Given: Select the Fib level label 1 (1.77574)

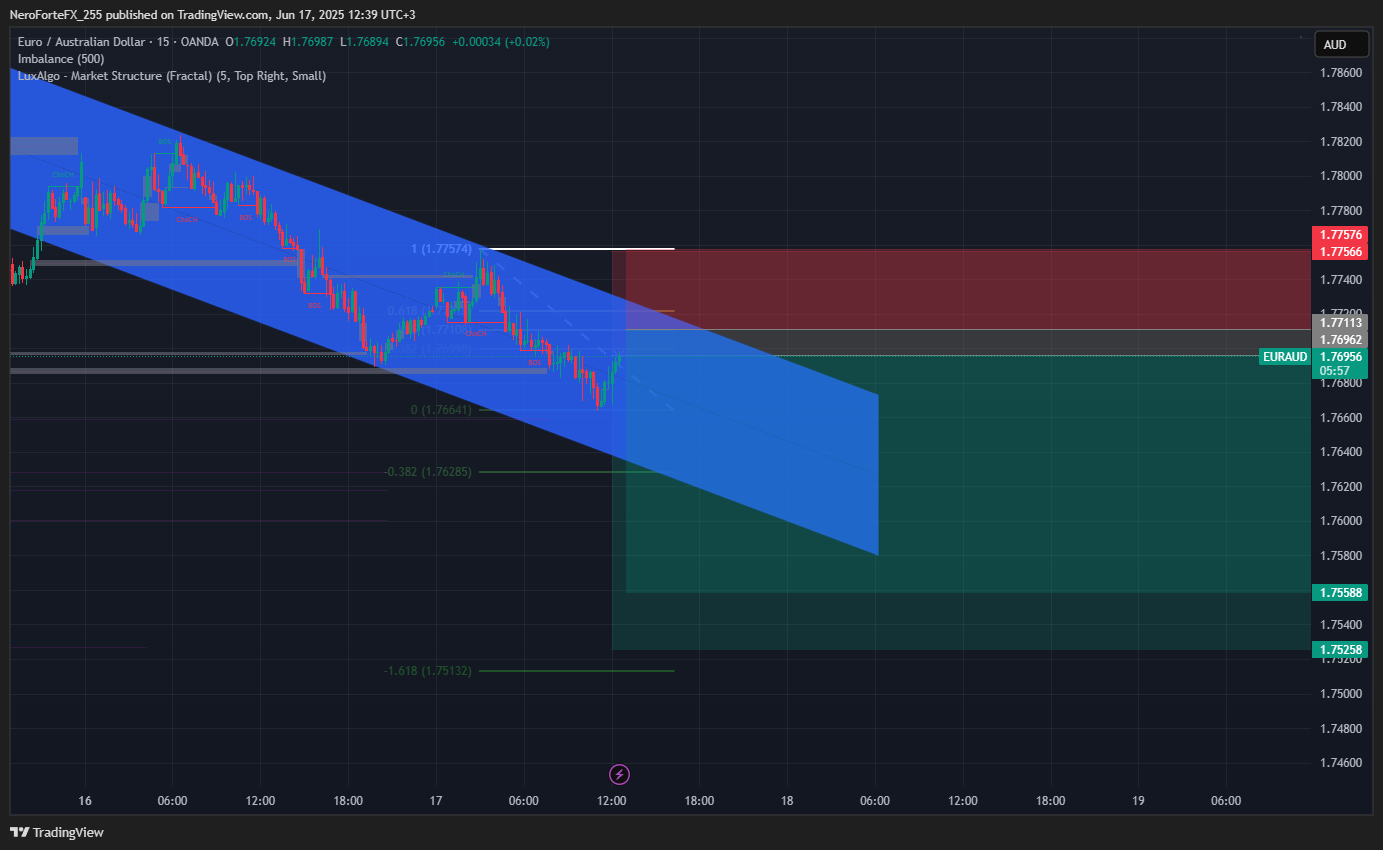Looking at the screenshot, I should (x=443, y=248).
